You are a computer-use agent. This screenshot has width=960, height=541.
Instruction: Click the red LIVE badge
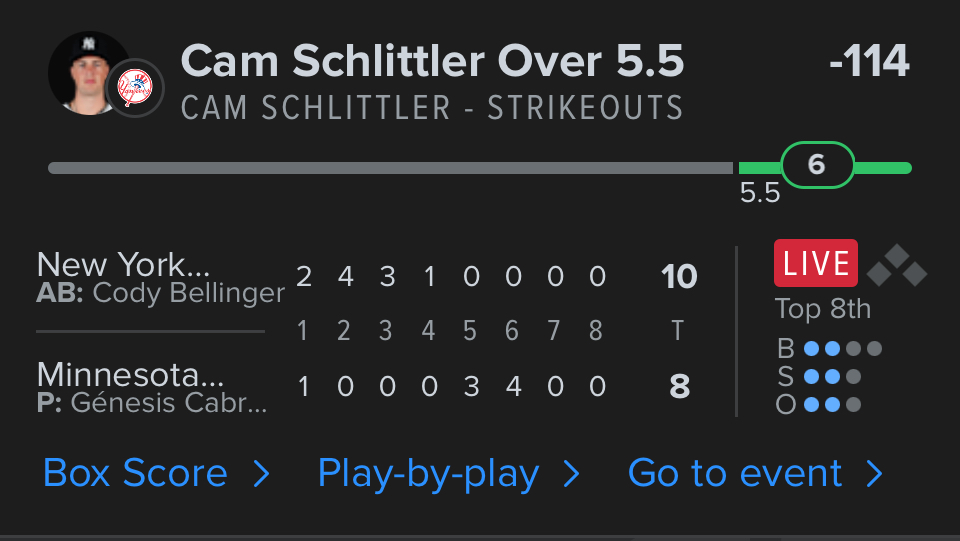pos(816,263)
